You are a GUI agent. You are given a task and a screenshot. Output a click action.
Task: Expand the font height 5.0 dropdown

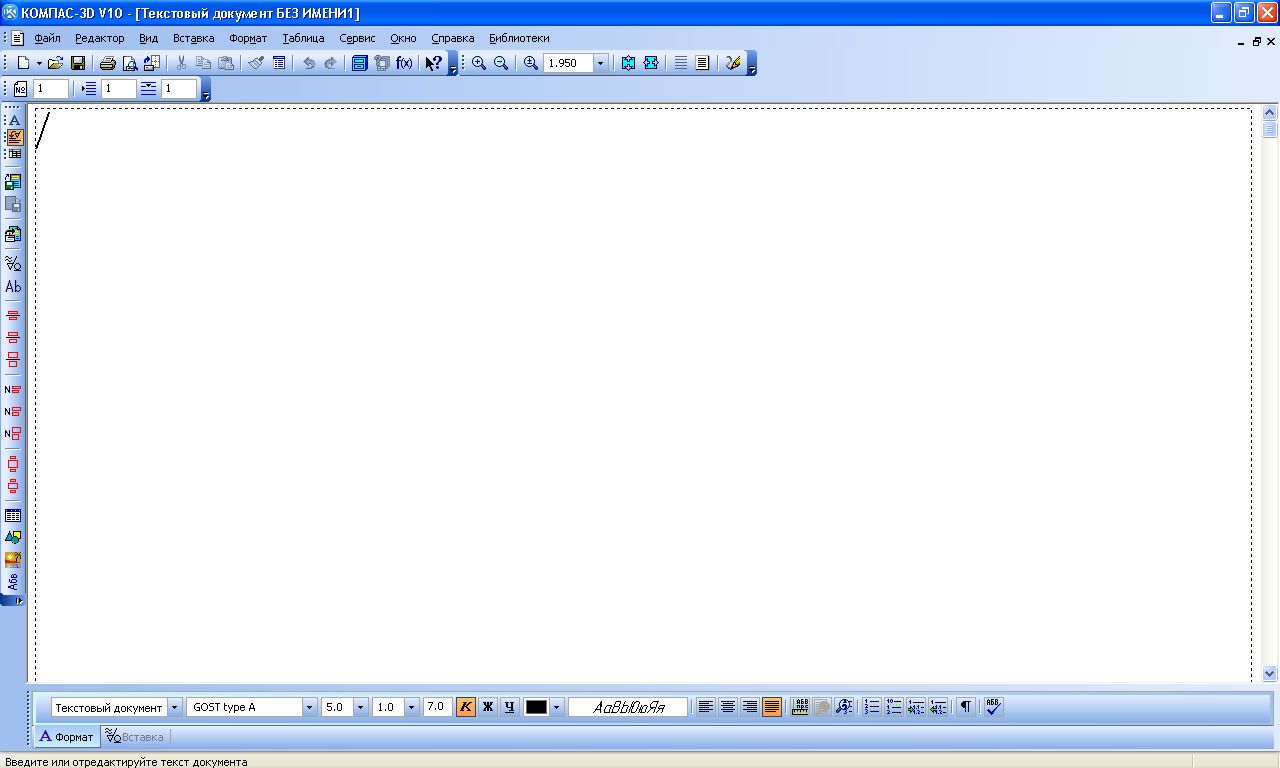(x=361, y=707)
